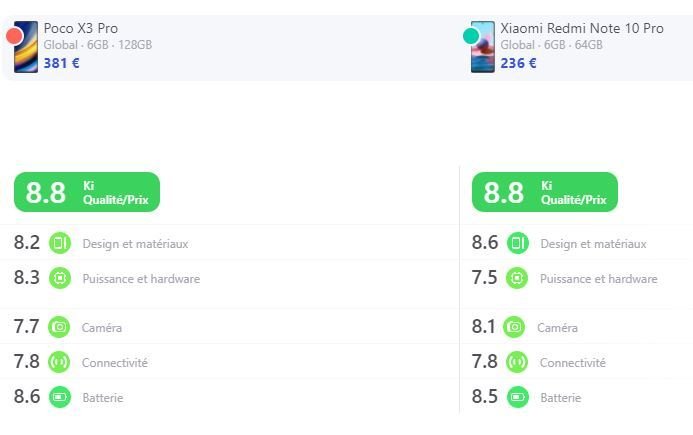The image size is (693, 435).
Task: Click Poco X3 Pro 8.8 Ki Qualité/Prix badge
Action: (87, 192)
